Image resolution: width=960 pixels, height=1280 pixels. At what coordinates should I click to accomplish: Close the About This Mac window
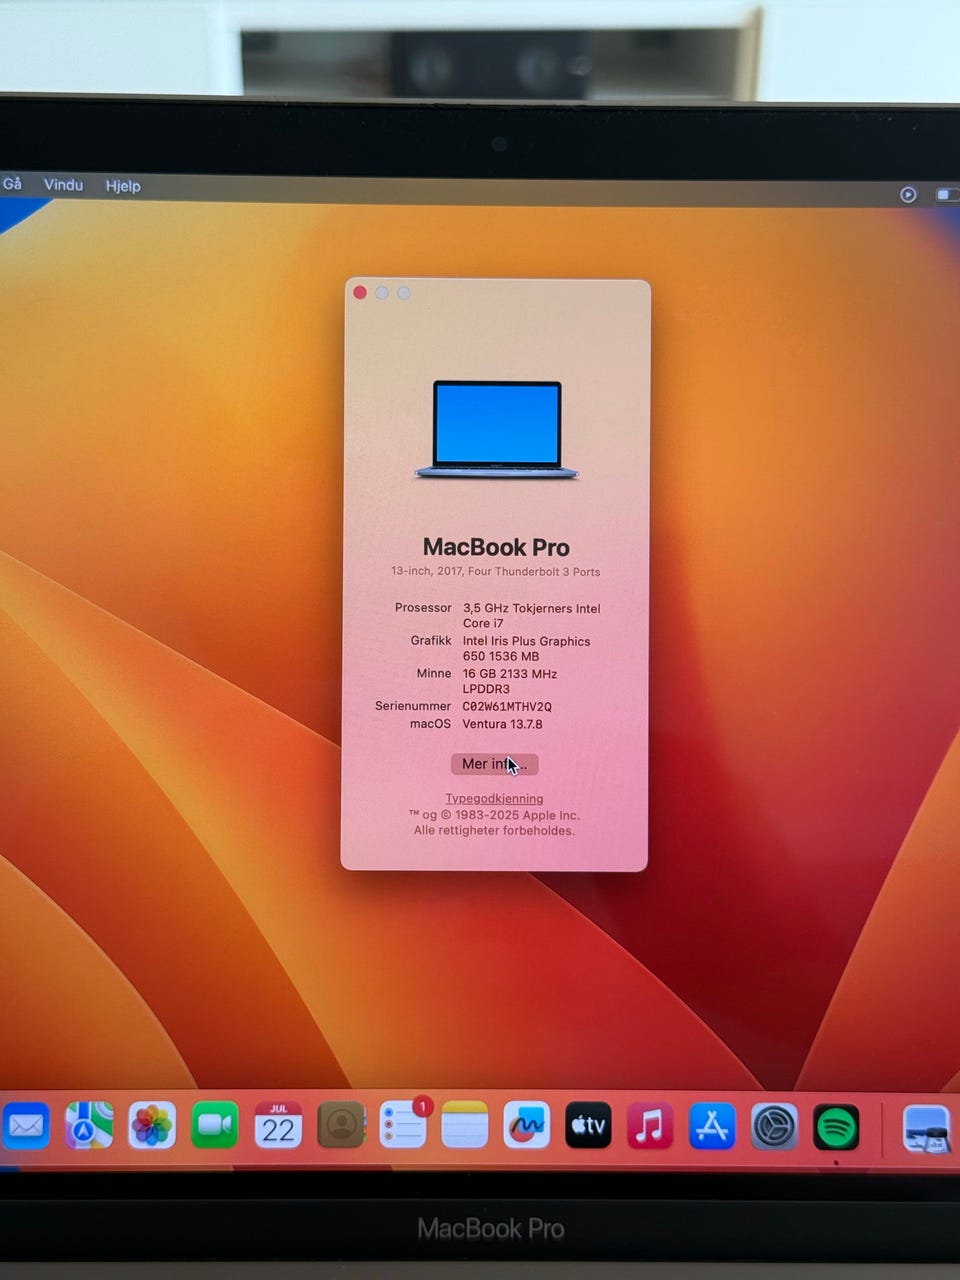[360, 293]
